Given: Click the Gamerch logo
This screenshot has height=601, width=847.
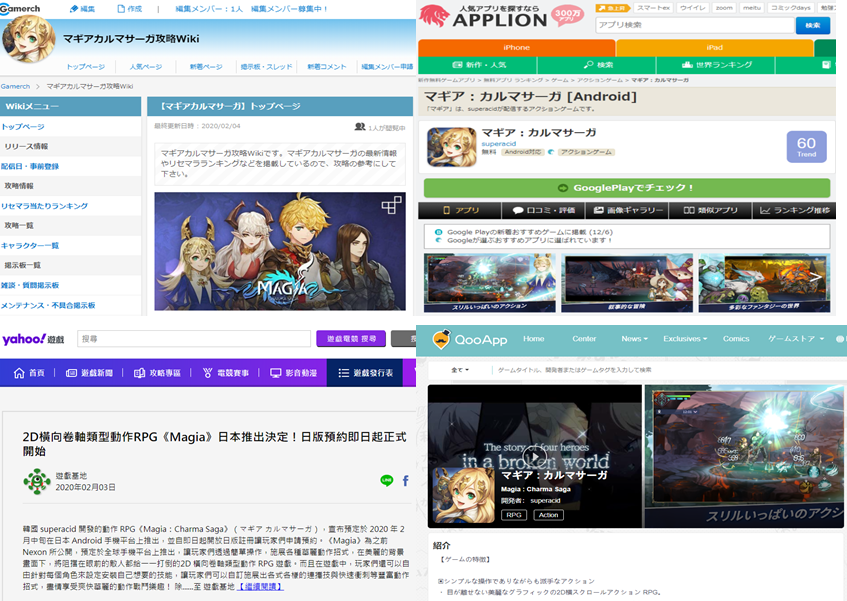Looking at the screenshot, I should coord(21,9).
